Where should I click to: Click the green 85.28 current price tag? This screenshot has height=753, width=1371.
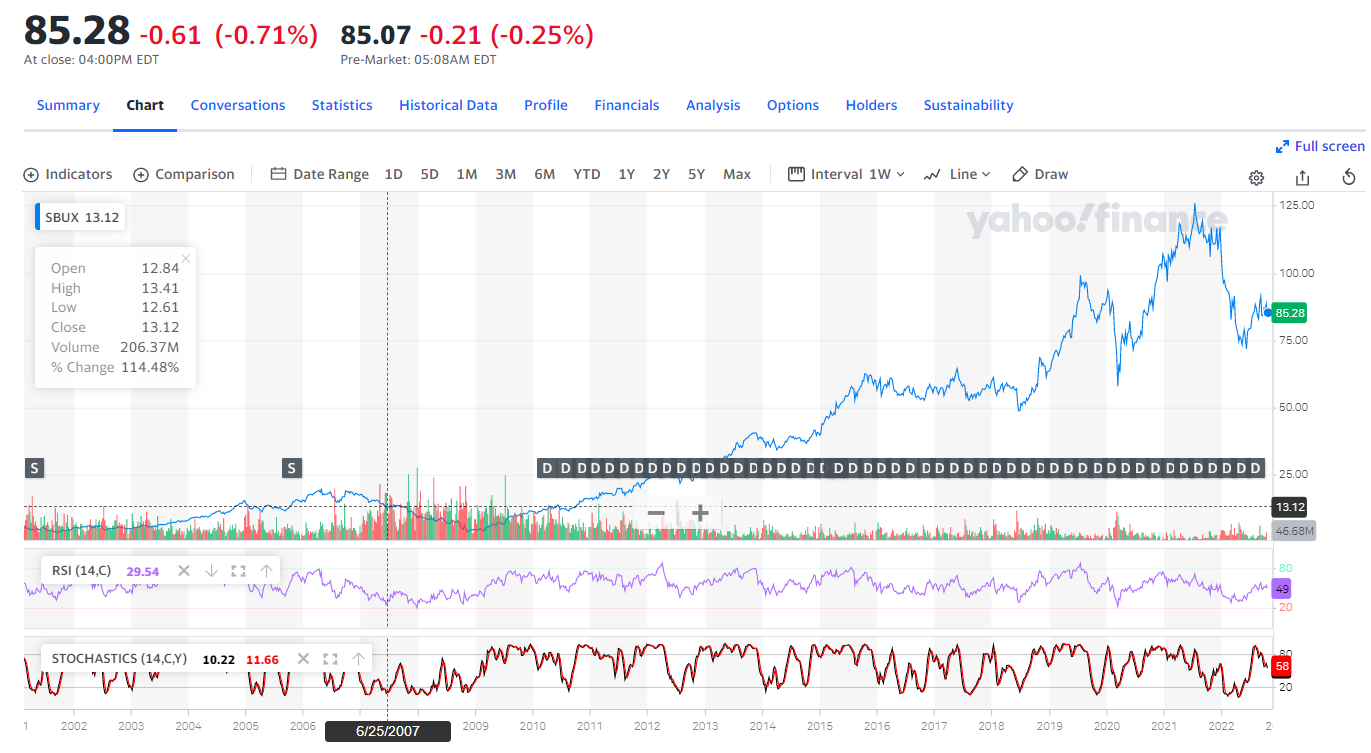click(x=1290, y=313)
